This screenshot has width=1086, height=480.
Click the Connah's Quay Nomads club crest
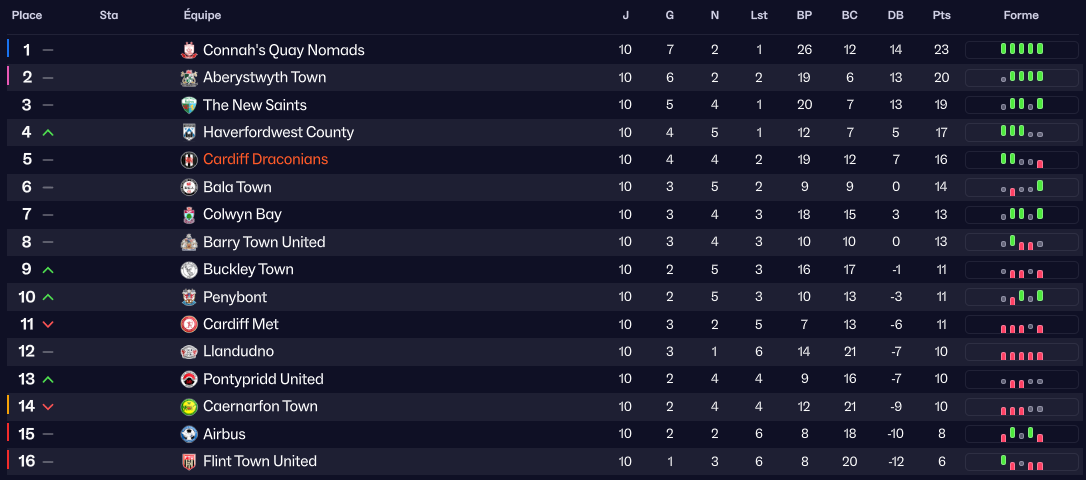(189, 50)
